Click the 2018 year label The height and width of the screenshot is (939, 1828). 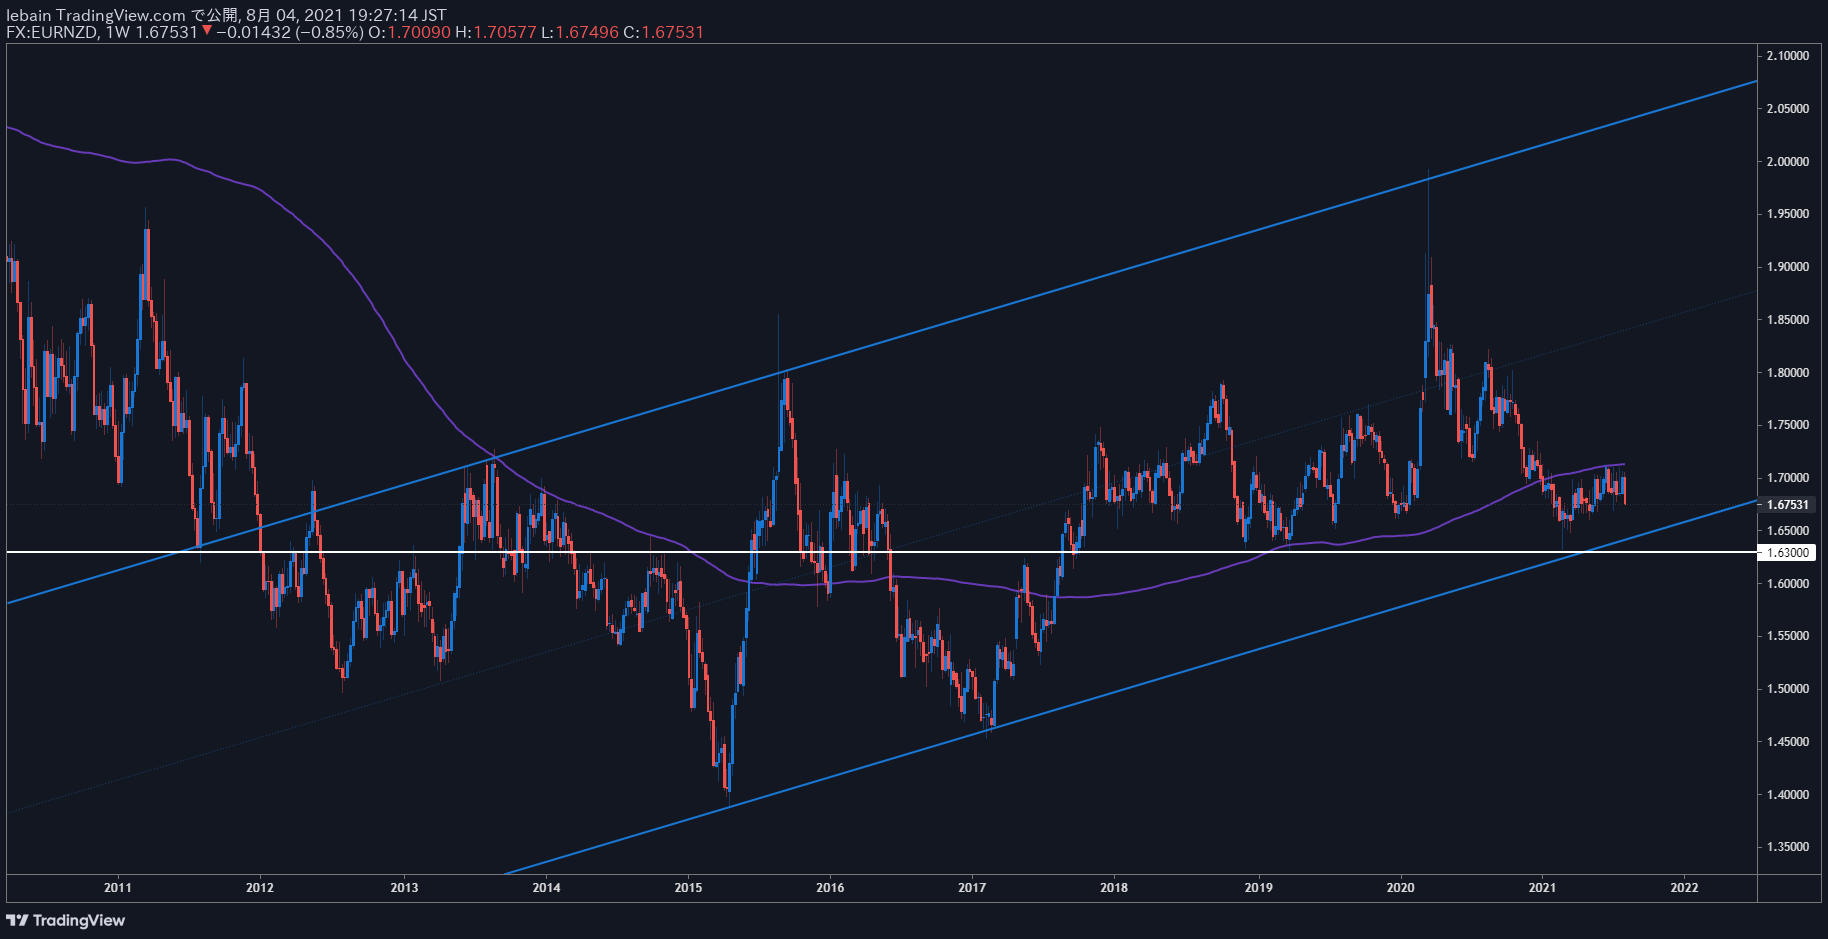point(1114,887)
